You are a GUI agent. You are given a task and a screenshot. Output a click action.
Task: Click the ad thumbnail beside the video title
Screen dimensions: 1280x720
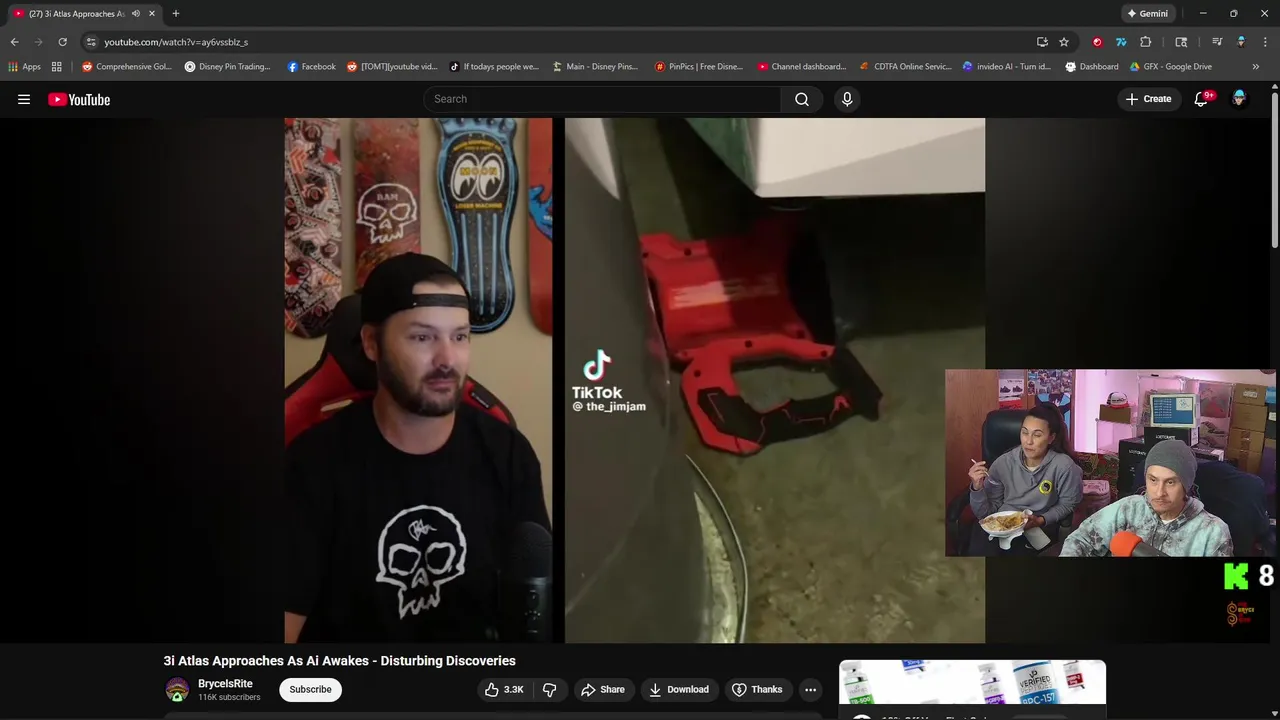pos(972,684)
